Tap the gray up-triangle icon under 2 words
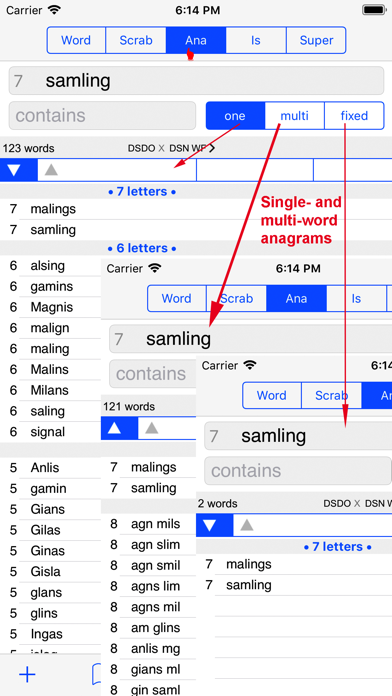This screenshot has height=696, width=392. tap(247, 526)
